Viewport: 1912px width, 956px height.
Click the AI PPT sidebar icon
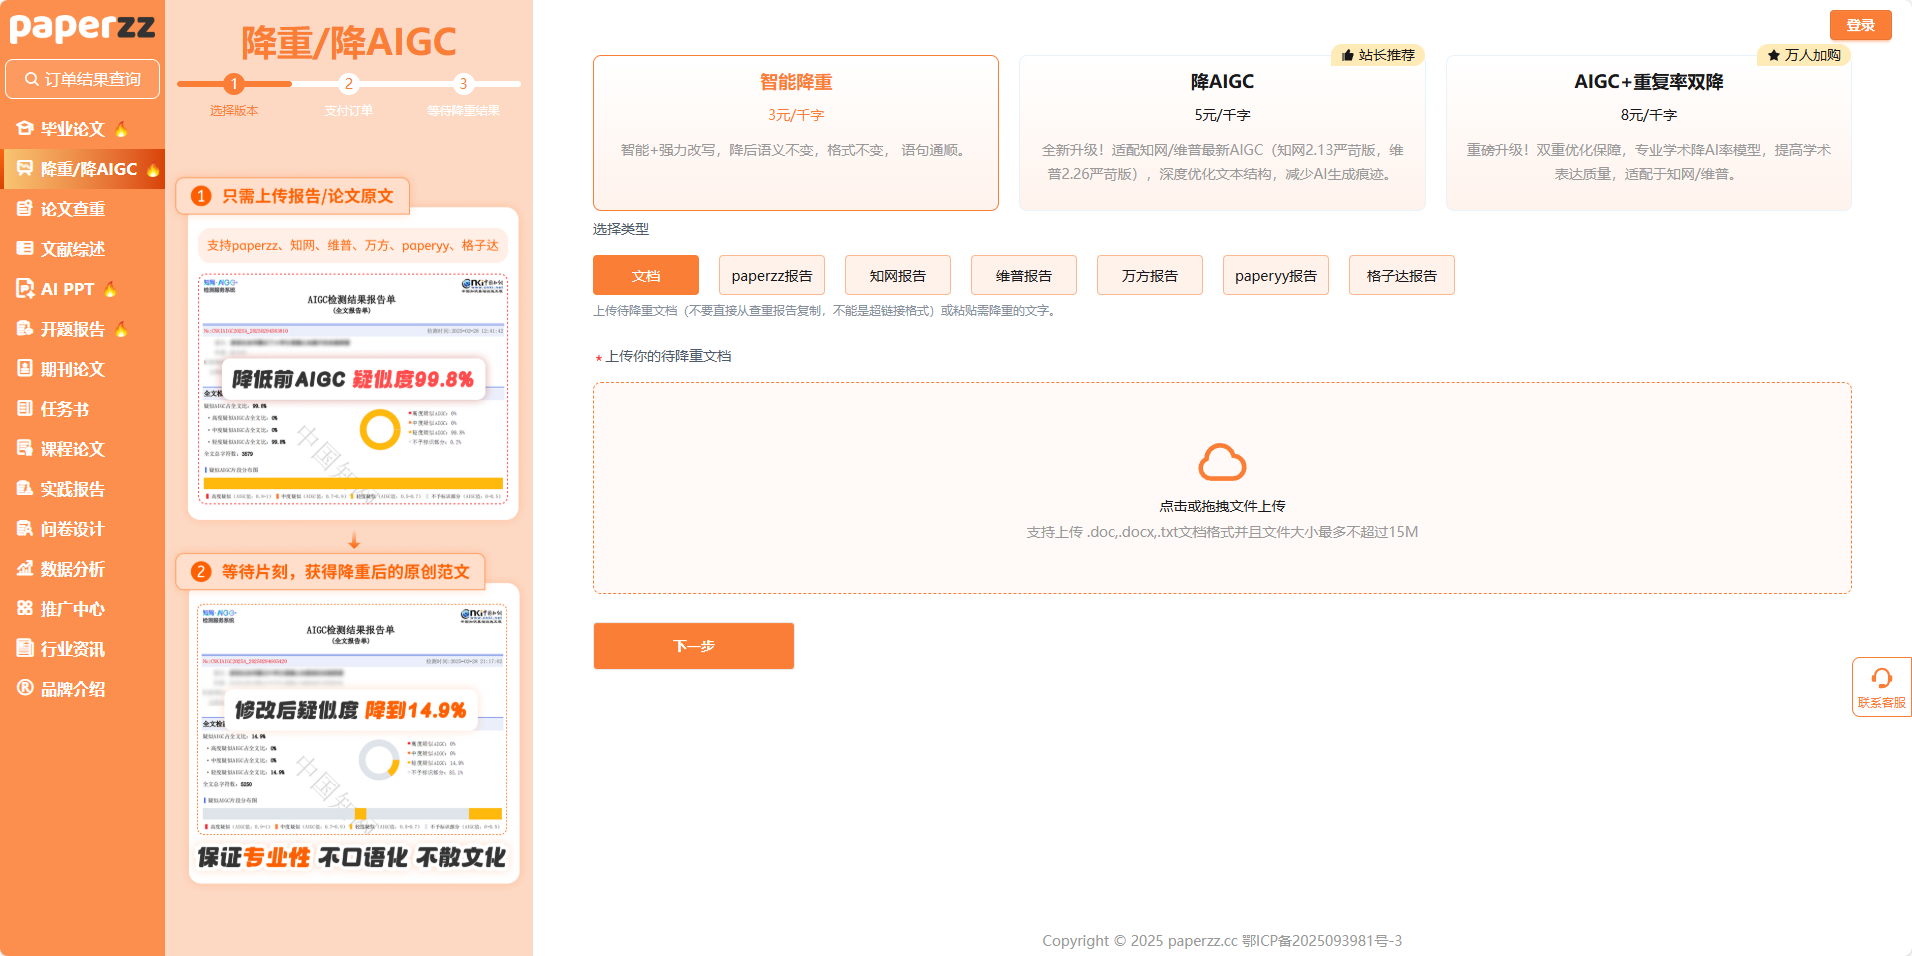click(25, 289)
